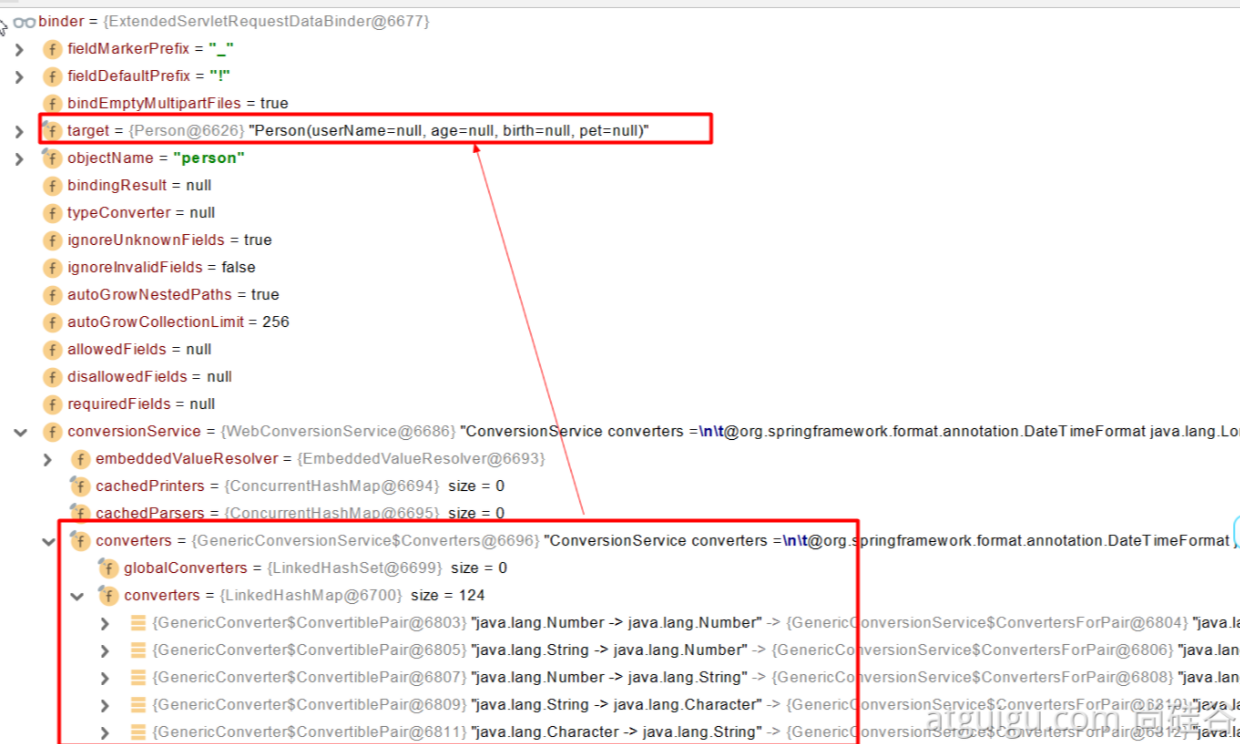
Task: Click the EmbeddedValueResolver@6693 value text
Action: click(420, 459)
